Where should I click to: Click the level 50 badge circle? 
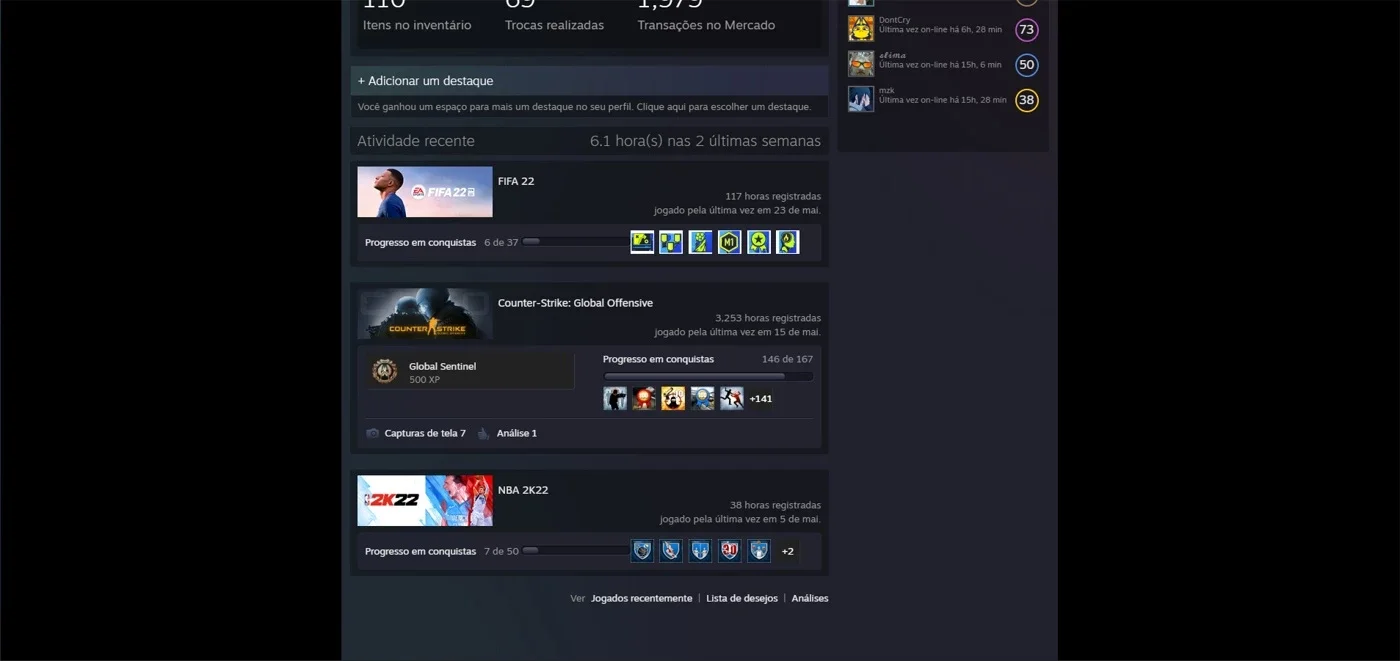[1027, 65]
